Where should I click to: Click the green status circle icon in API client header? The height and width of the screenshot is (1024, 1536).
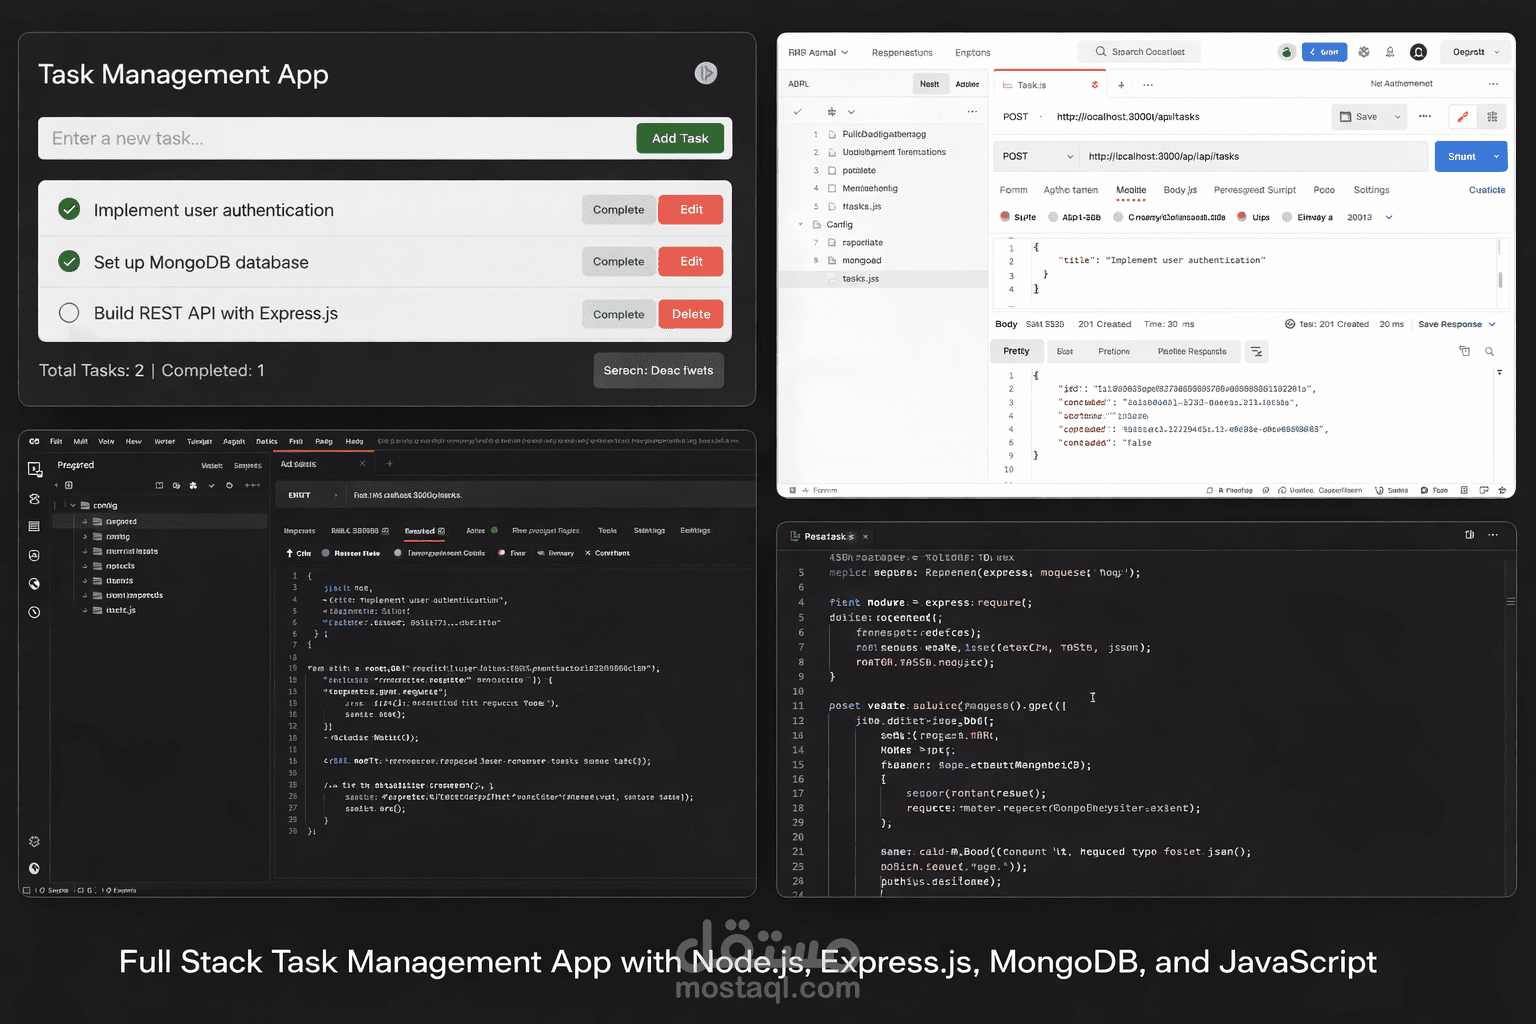(x=1287, y=52)
